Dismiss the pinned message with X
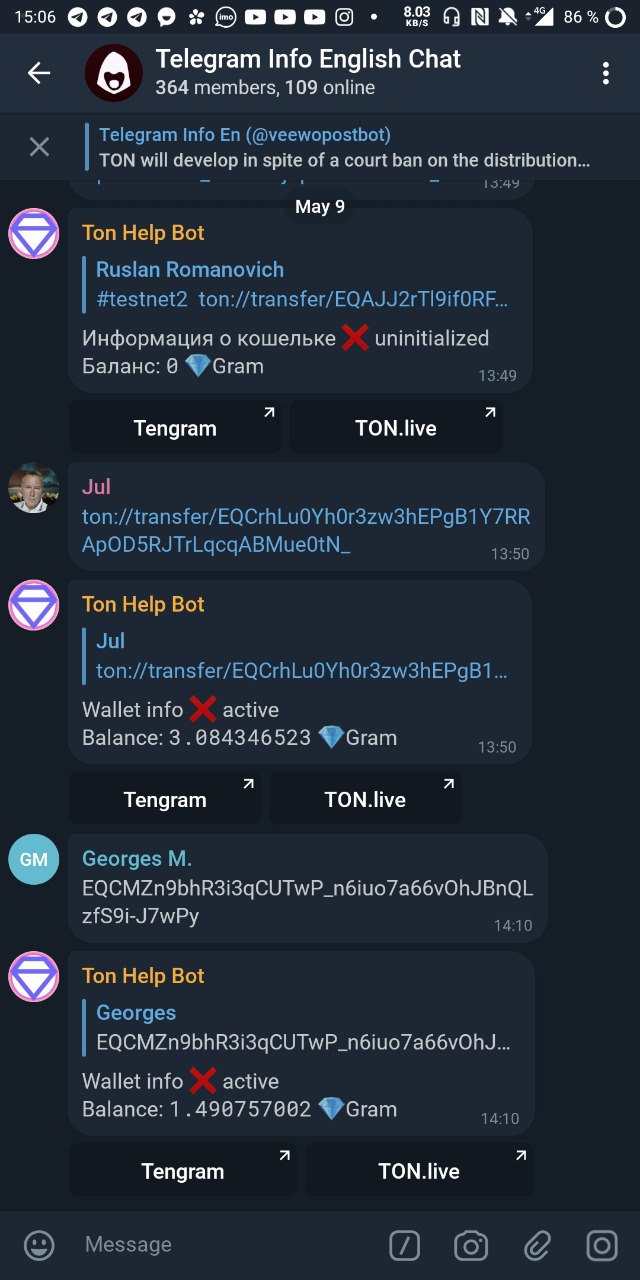This screenshot has height=1280, width=640. (x=39, y=147)
